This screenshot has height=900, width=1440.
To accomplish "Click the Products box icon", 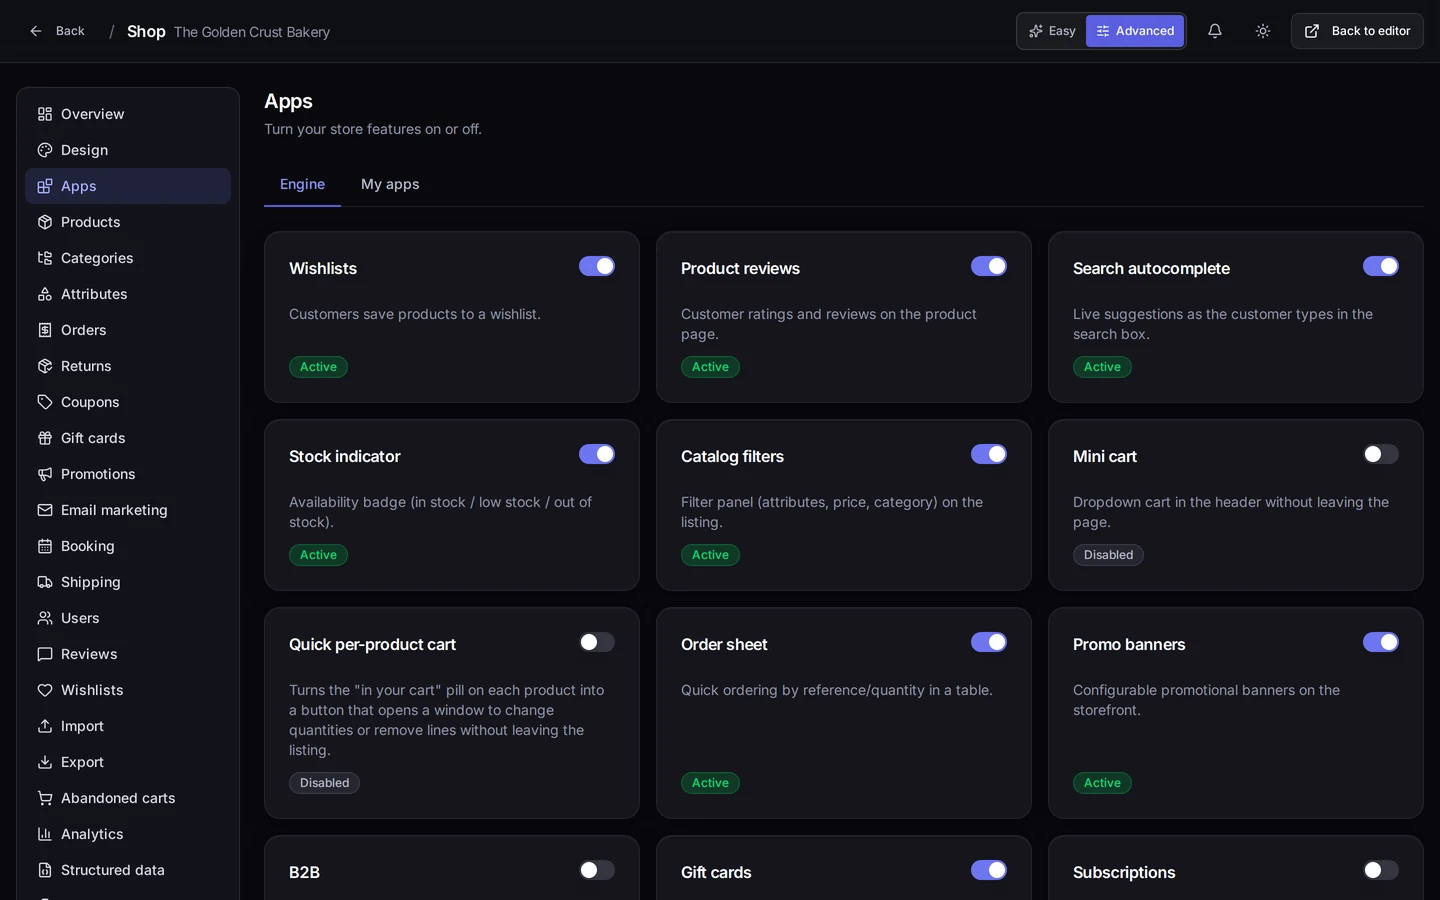I will pos(45,222).
